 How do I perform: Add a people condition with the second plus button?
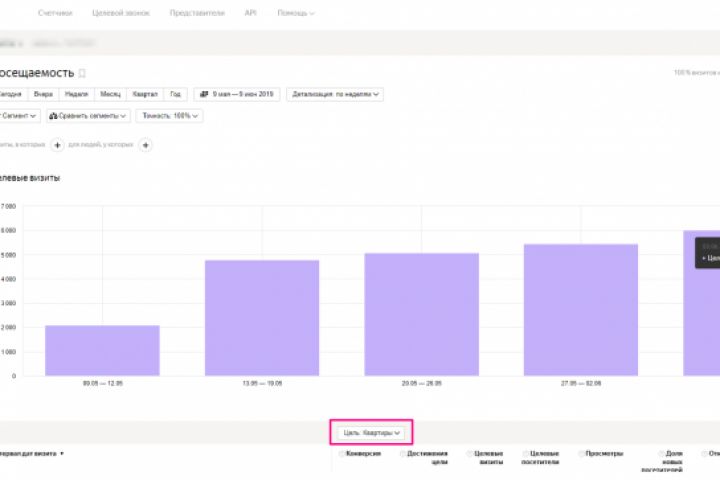(146, 145)
